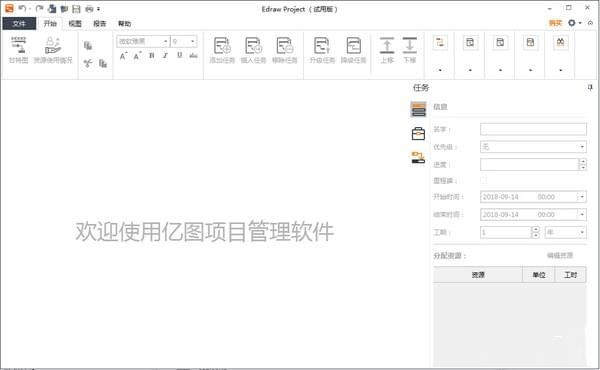Decrease progress (进度) with down arrow
The width and height of the screenshot is (600, 370).
click(583, 168)
